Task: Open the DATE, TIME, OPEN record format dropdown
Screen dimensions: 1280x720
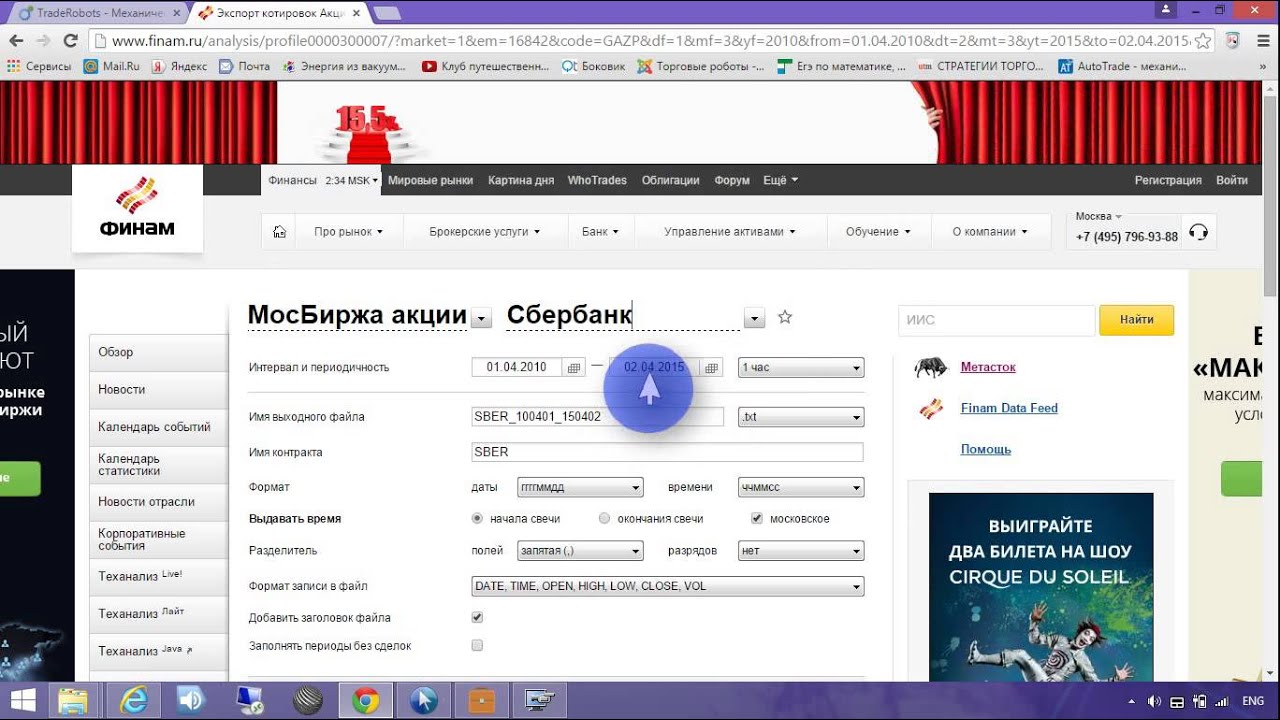Action: (x=668, y=587)
